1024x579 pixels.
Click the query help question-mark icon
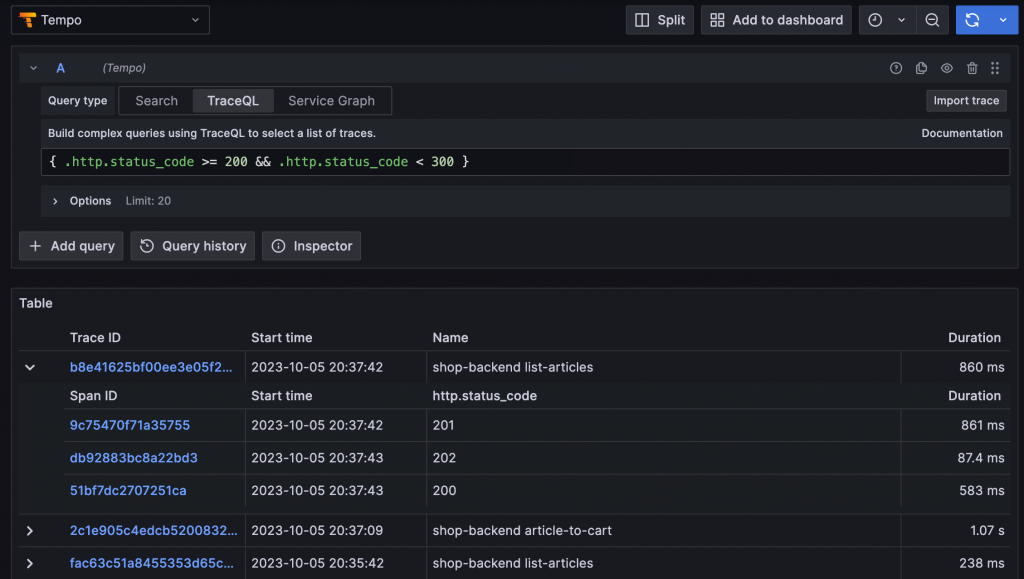point(896,68)
